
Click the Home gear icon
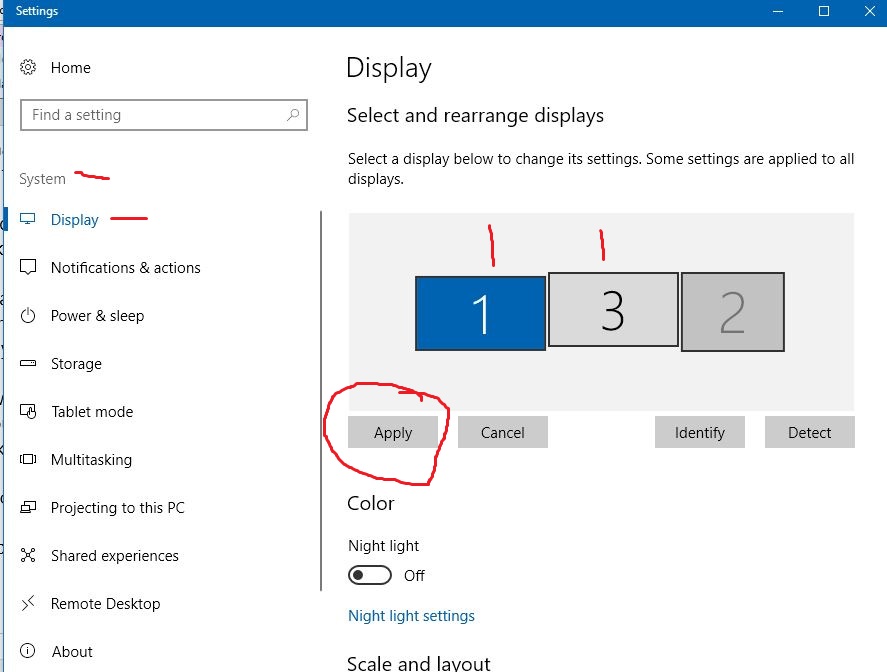(28, 67)
